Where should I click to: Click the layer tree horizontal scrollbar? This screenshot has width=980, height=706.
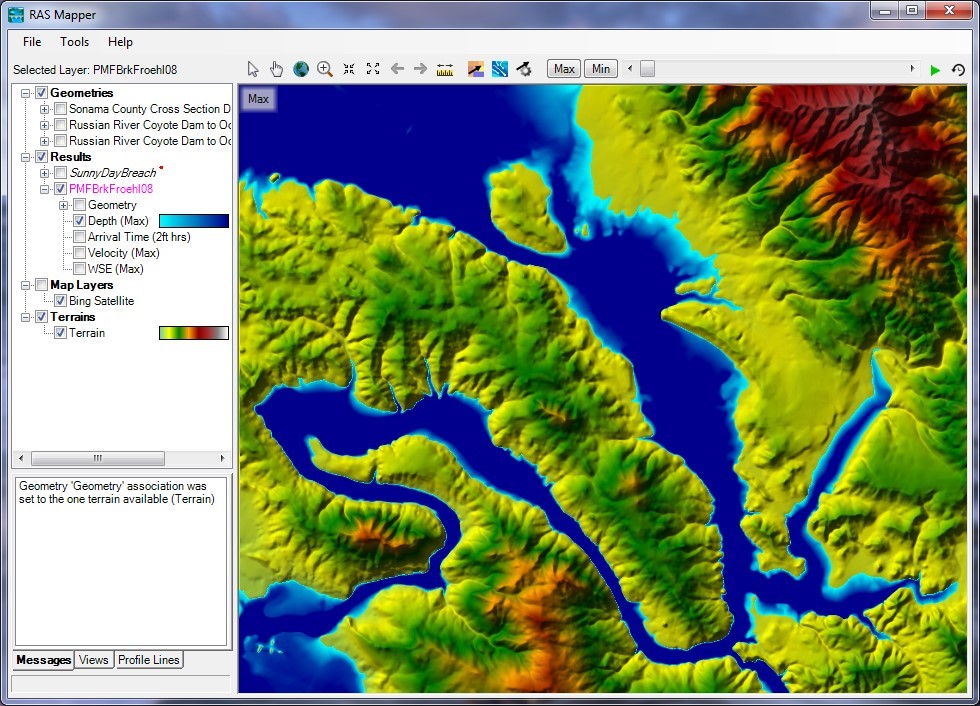pos(97,458)
